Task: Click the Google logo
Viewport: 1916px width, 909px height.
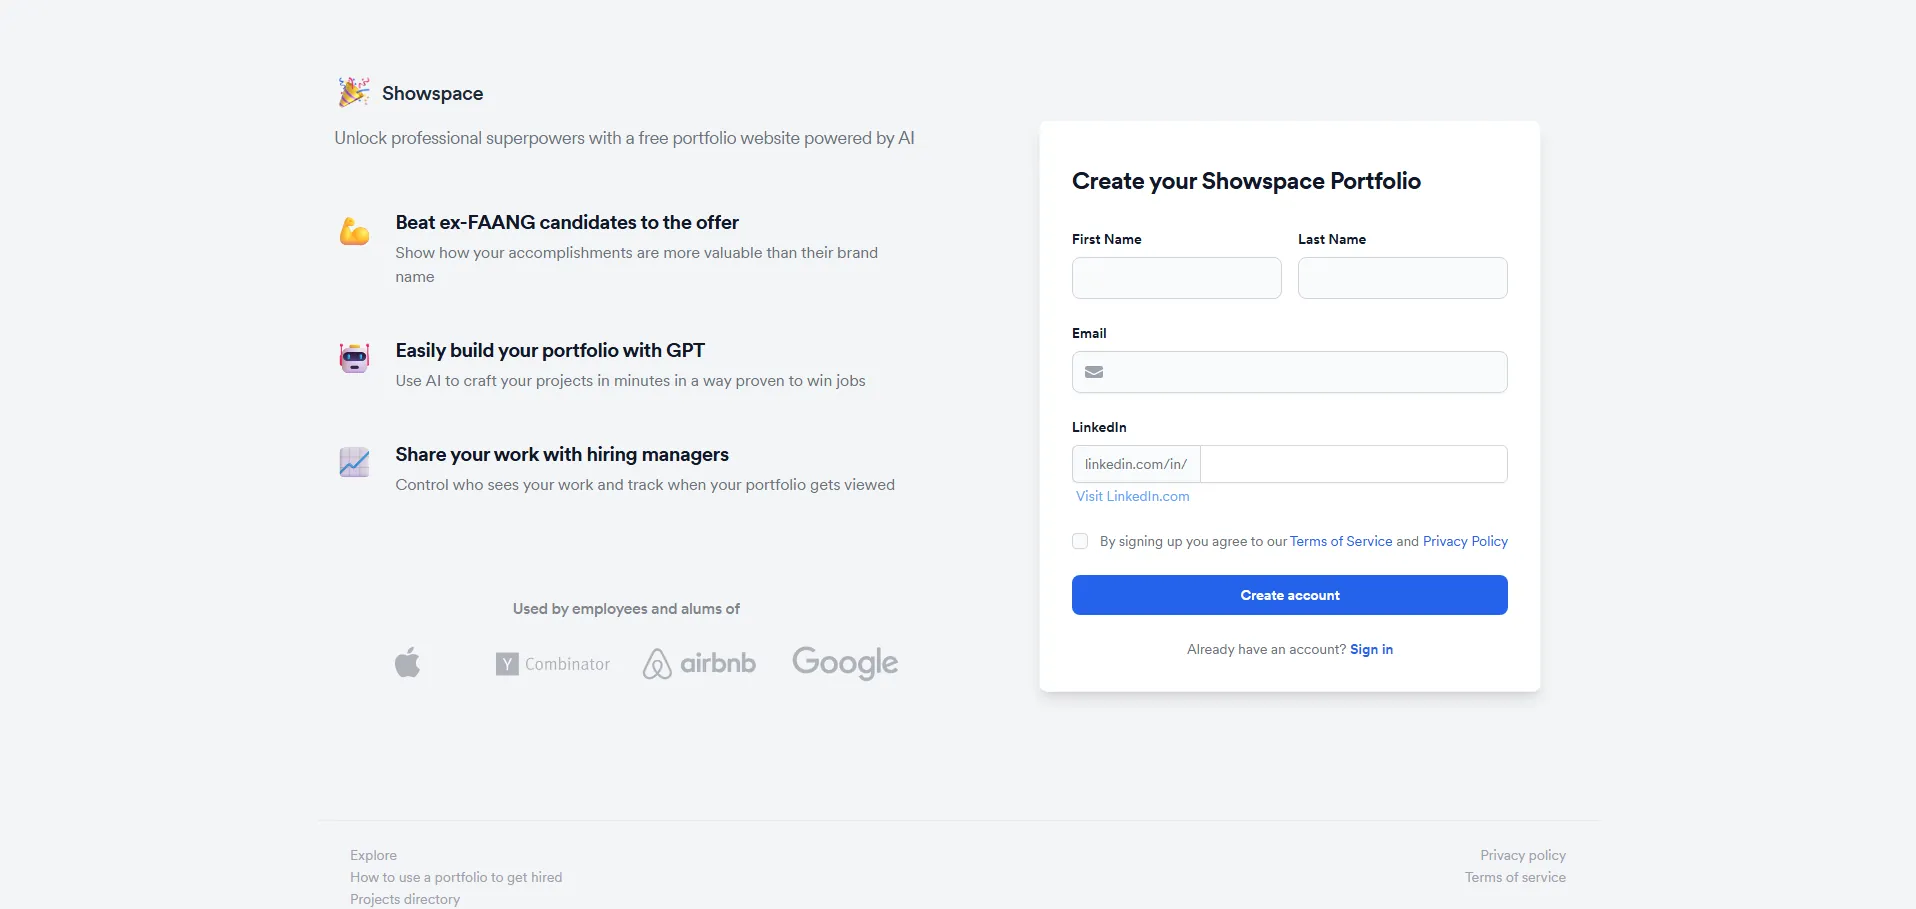Action: 845,662
